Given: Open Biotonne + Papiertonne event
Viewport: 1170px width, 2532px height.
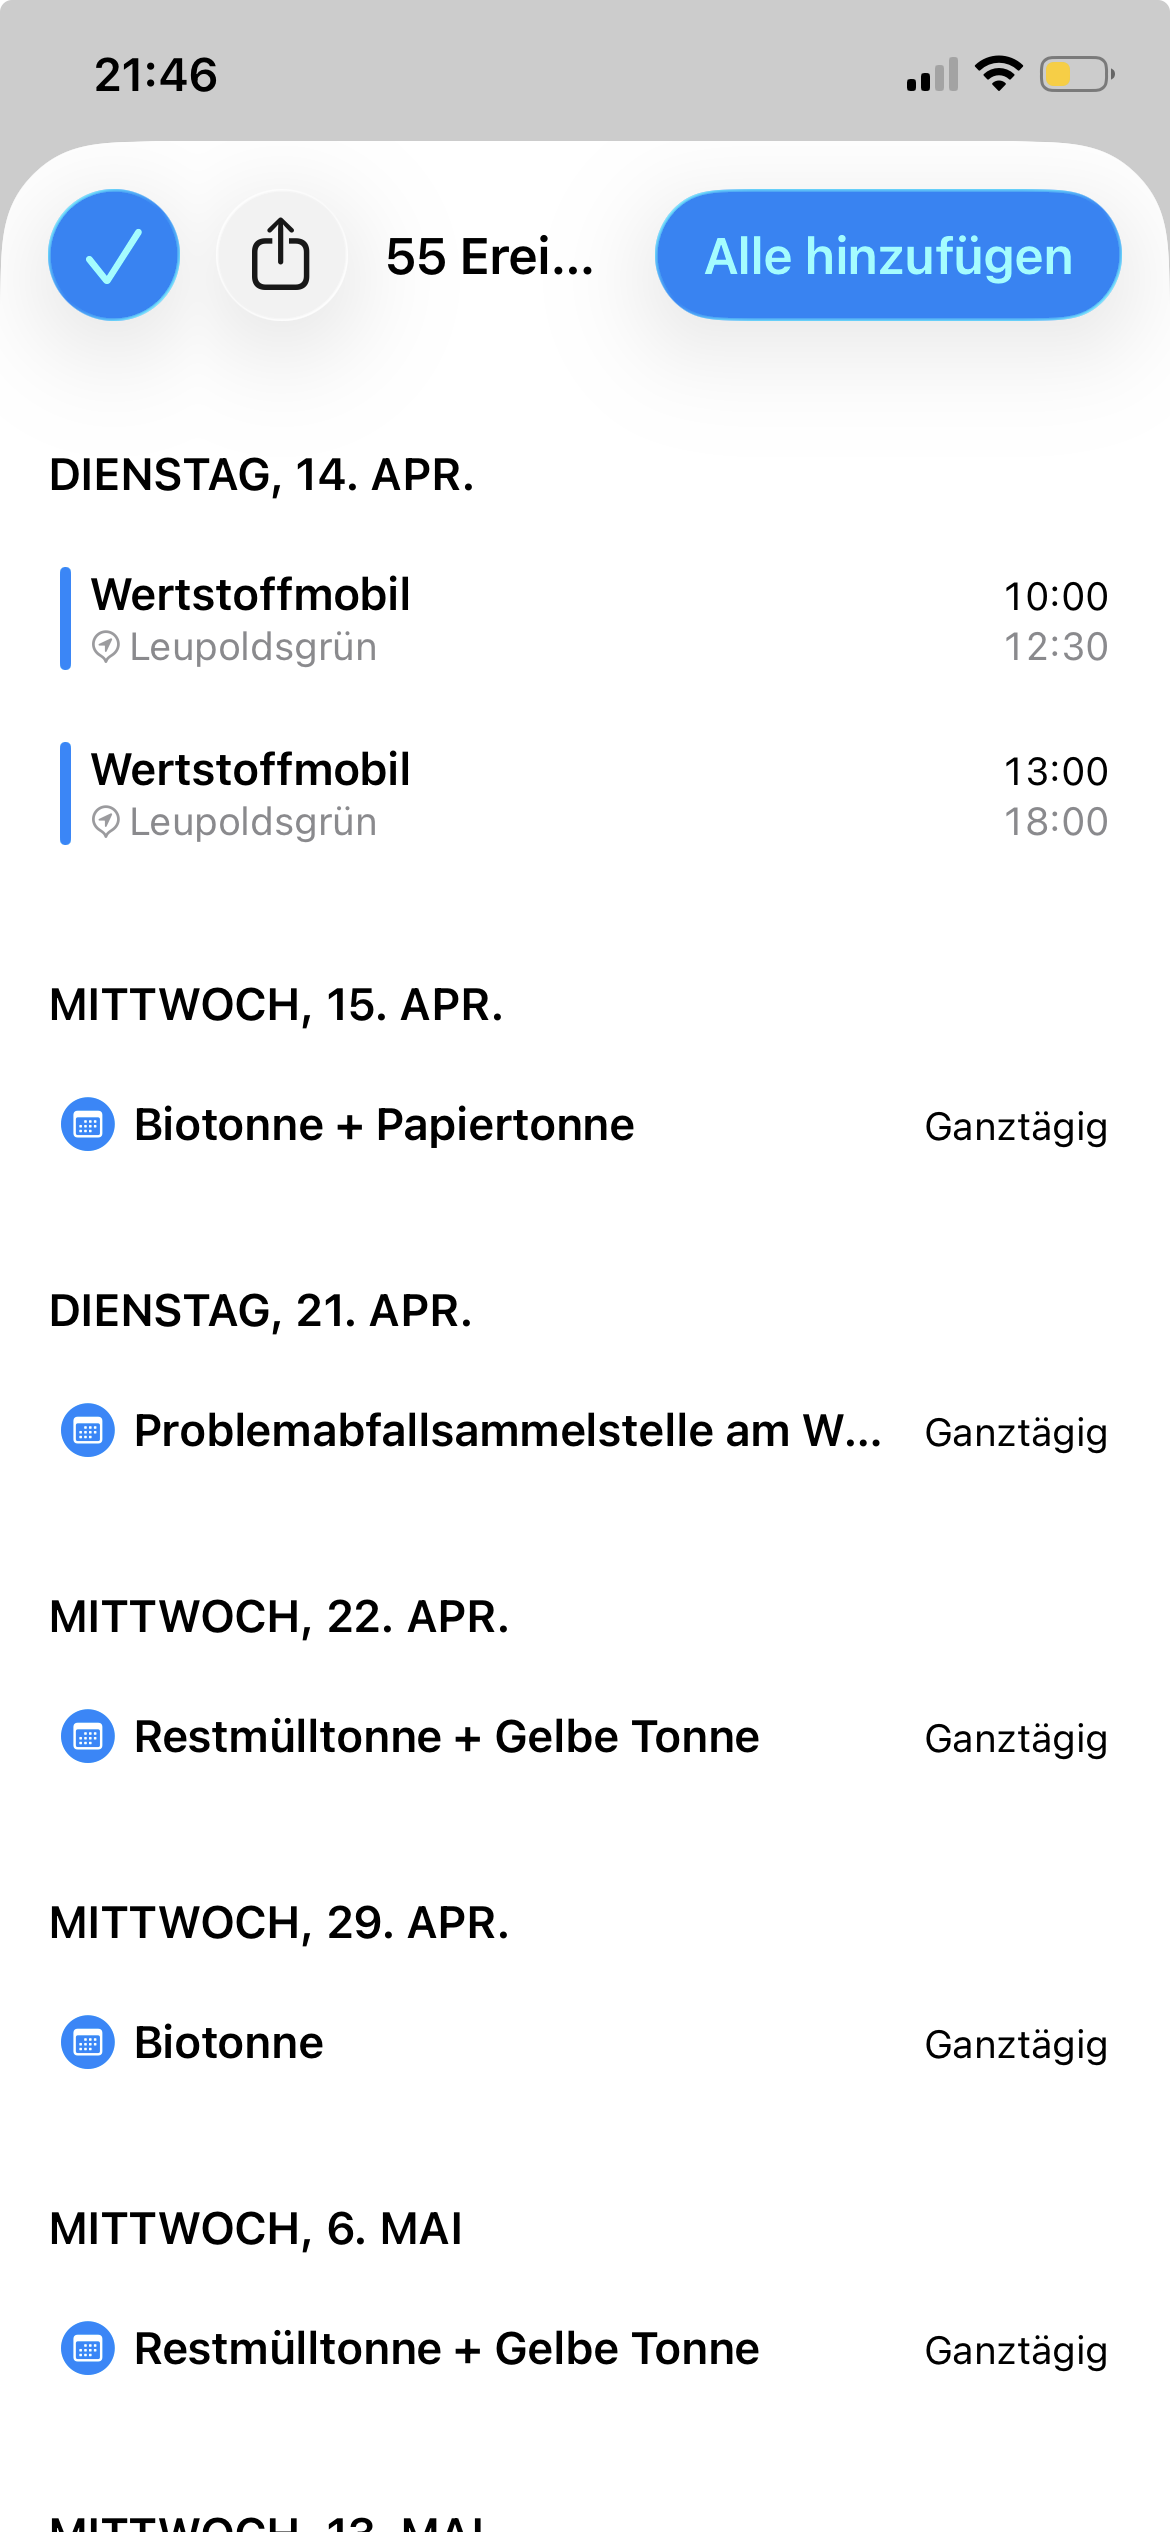Looking at the screenshot, I should point(385,1125).
